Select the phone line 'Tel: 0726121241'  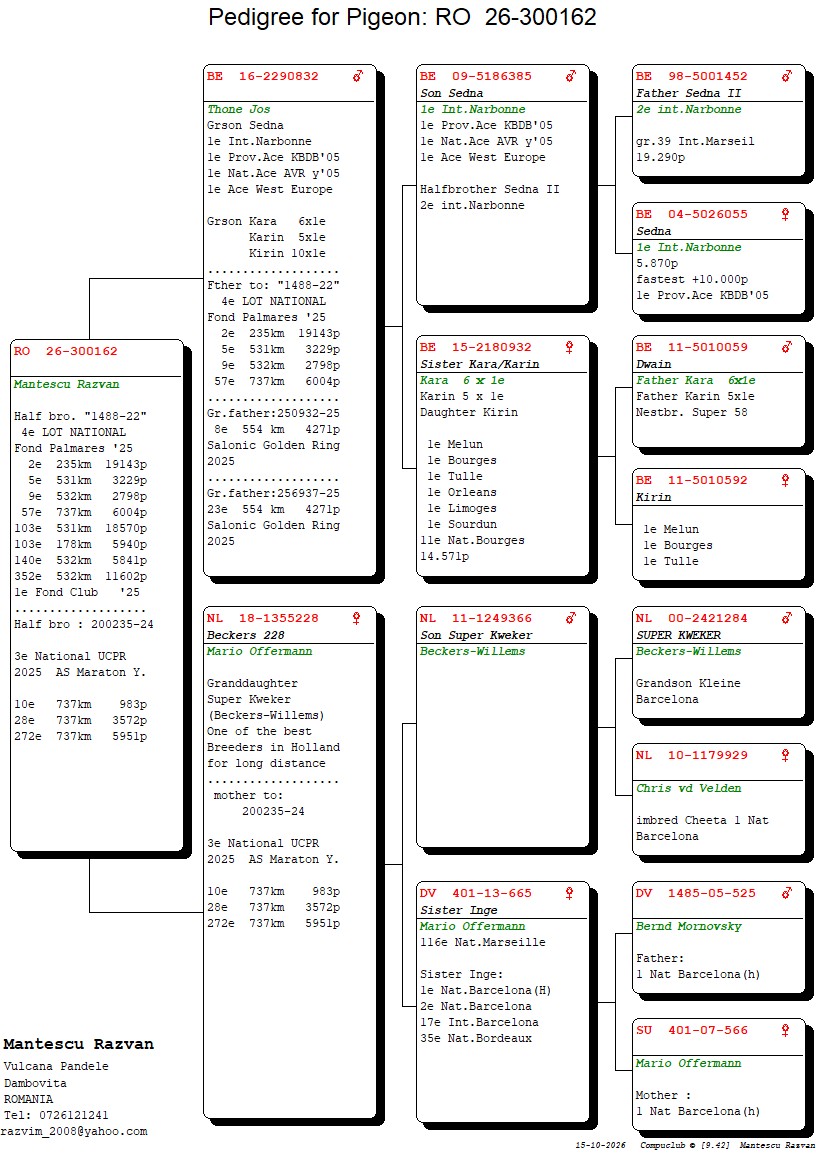(x=56, y=1115)
